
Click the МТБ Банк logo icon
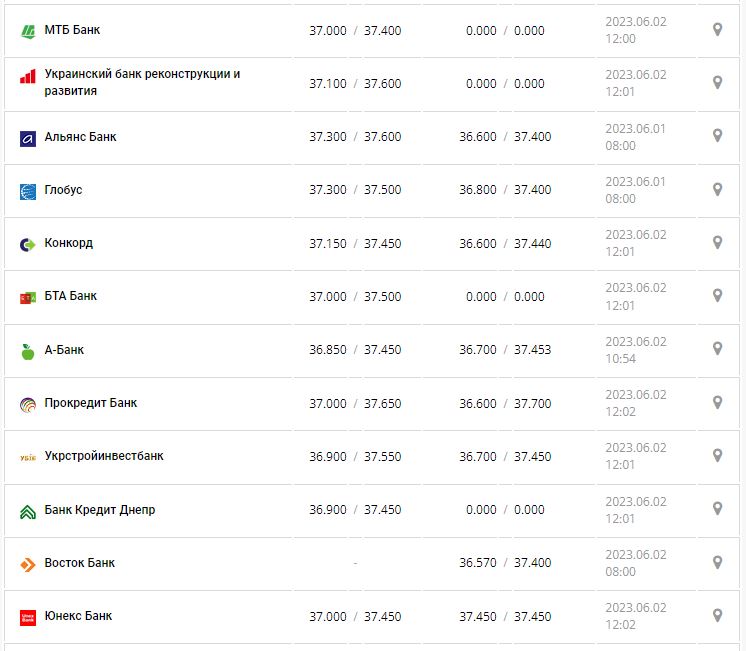point(28,31)
